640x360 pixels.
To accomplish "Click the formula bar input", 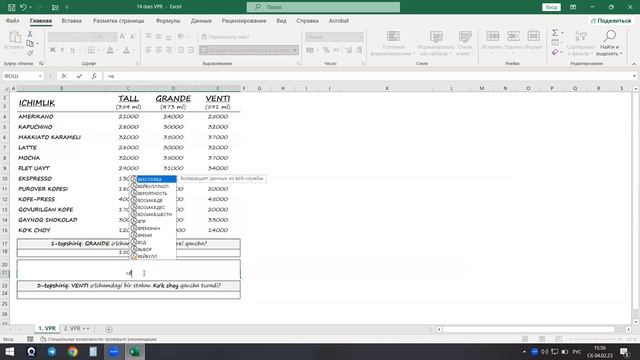I will (x=367, y=76).
